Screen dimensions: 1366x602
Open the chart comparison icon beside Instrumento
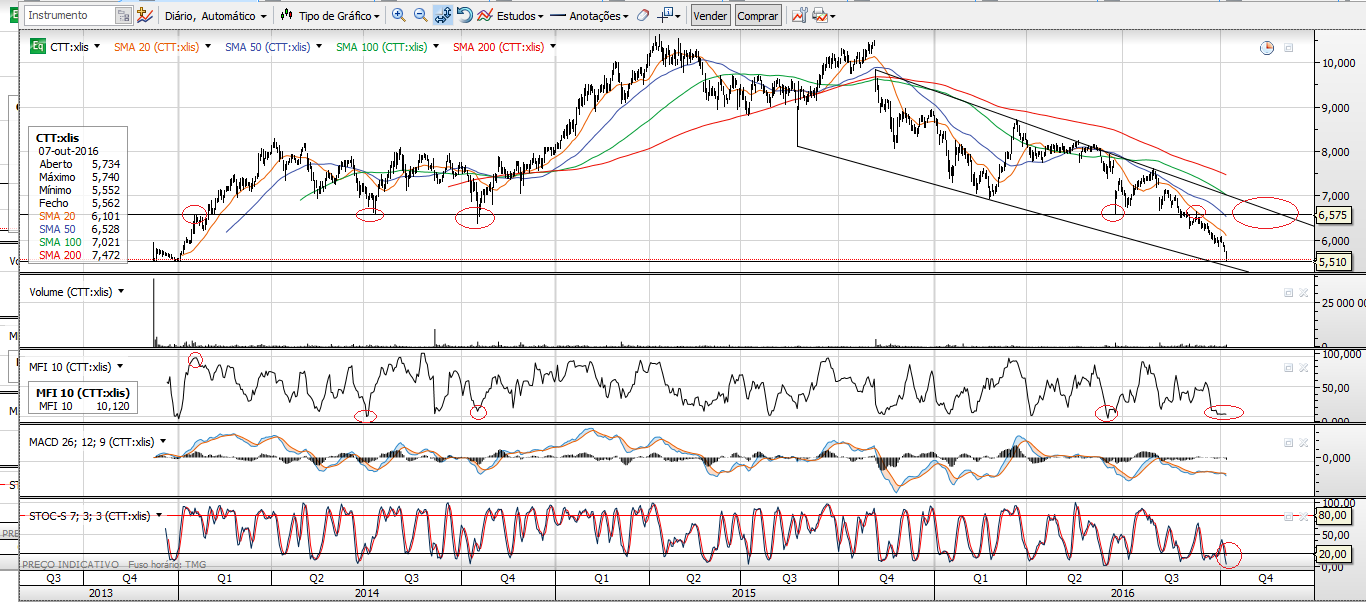click(x=145, y=15)
